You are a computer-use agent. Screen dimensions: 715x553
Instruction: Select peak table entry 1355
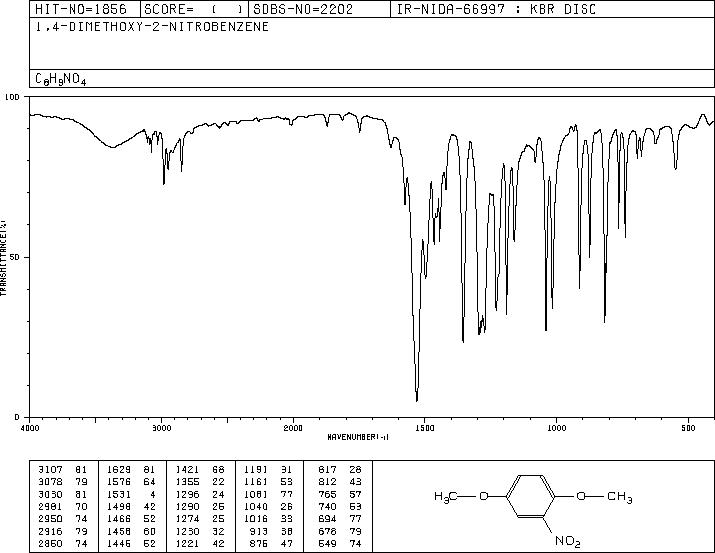click(188, 482)
